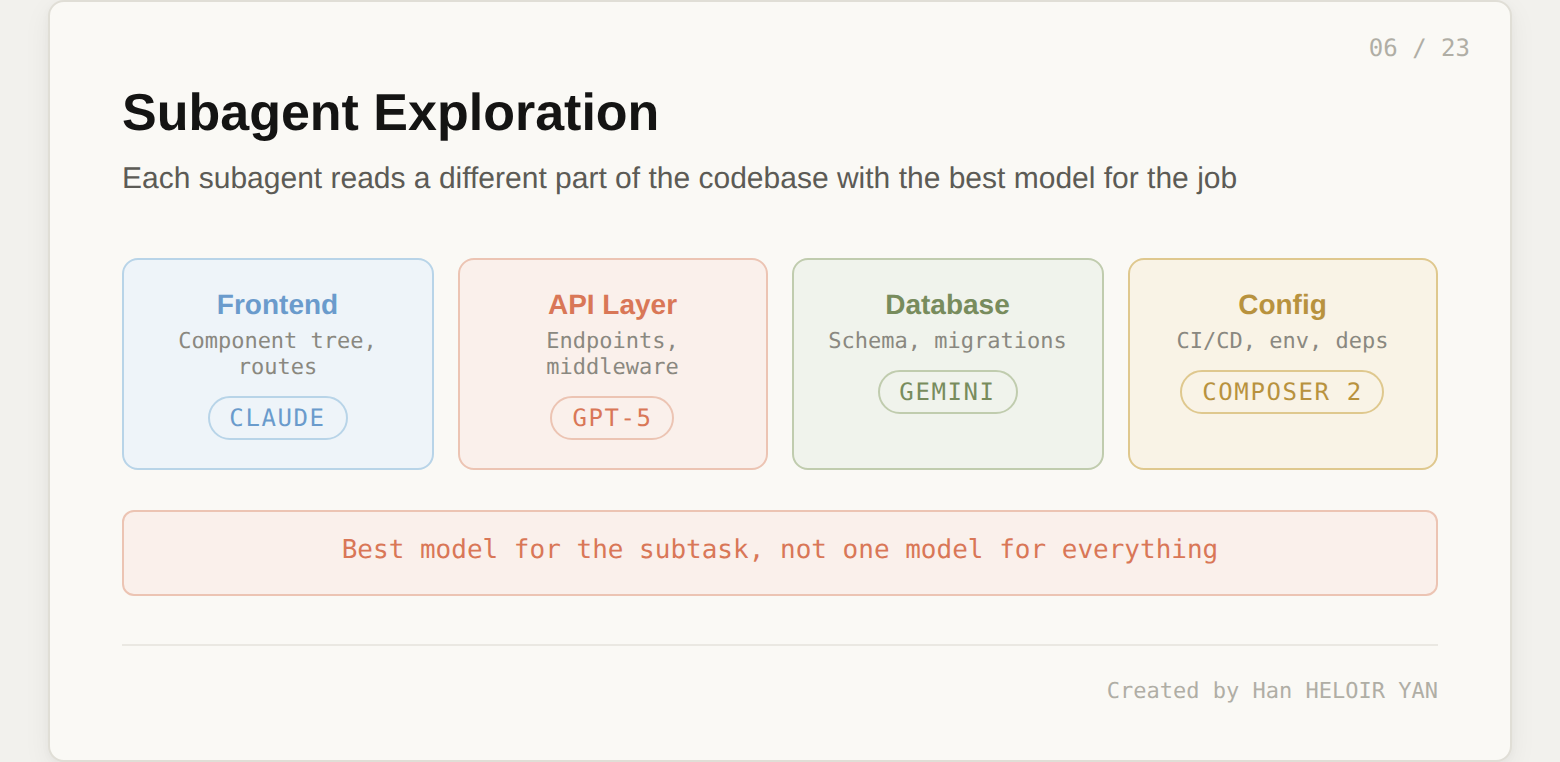
Task: Select the subtitle about each subagent
Action: (x=679, y=179)
